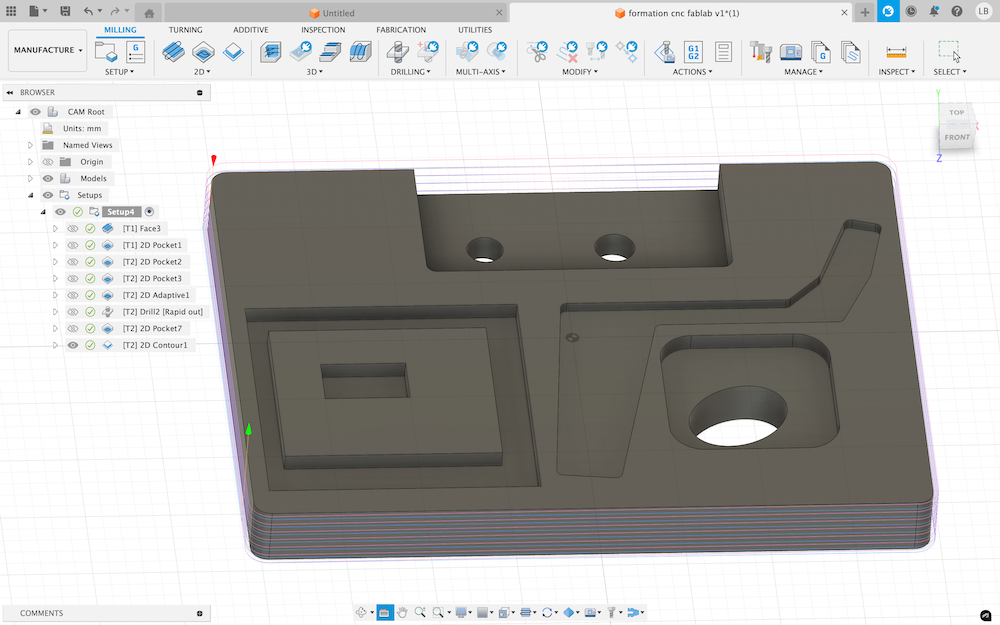Open a new document tab with plus
This screenshot has width=1000, height=625.
[x=864, y=12]
